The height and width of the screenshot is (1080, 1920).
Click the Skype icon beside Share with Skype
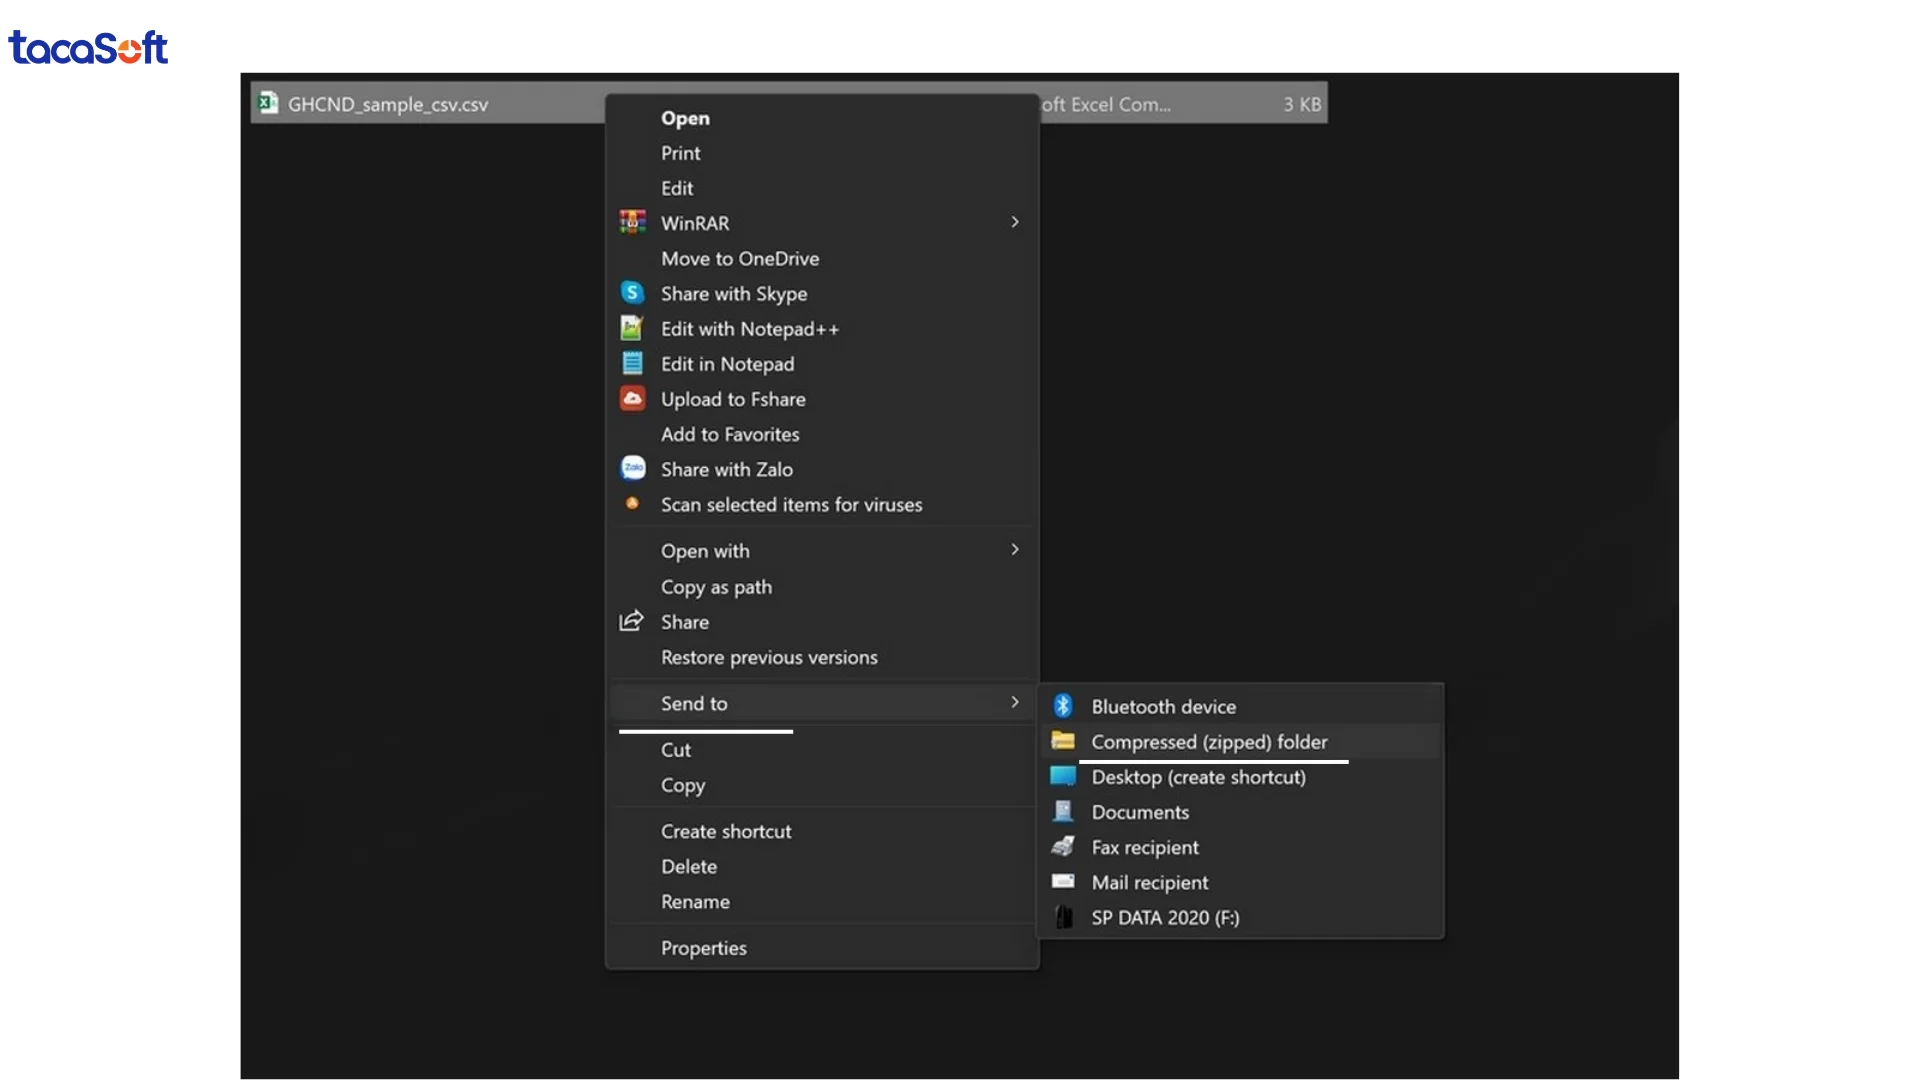(632, 292)
